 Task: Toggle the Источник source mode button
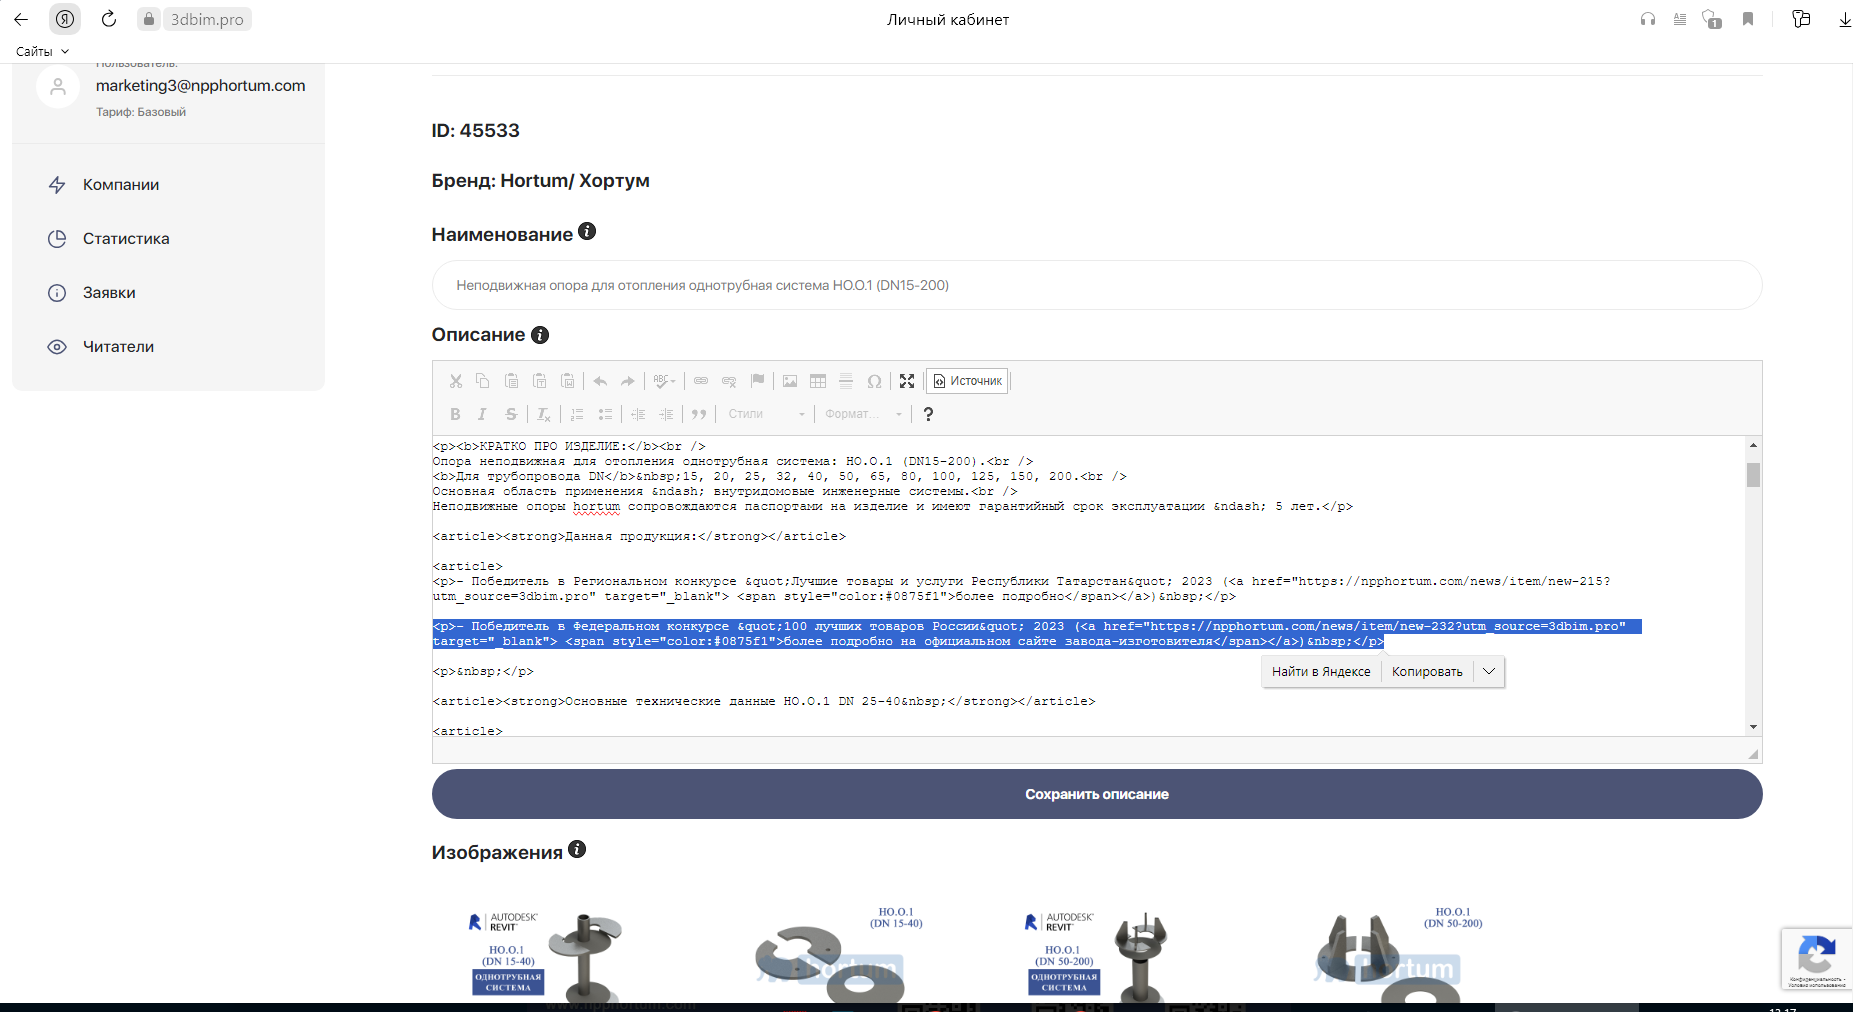point(967,381)
